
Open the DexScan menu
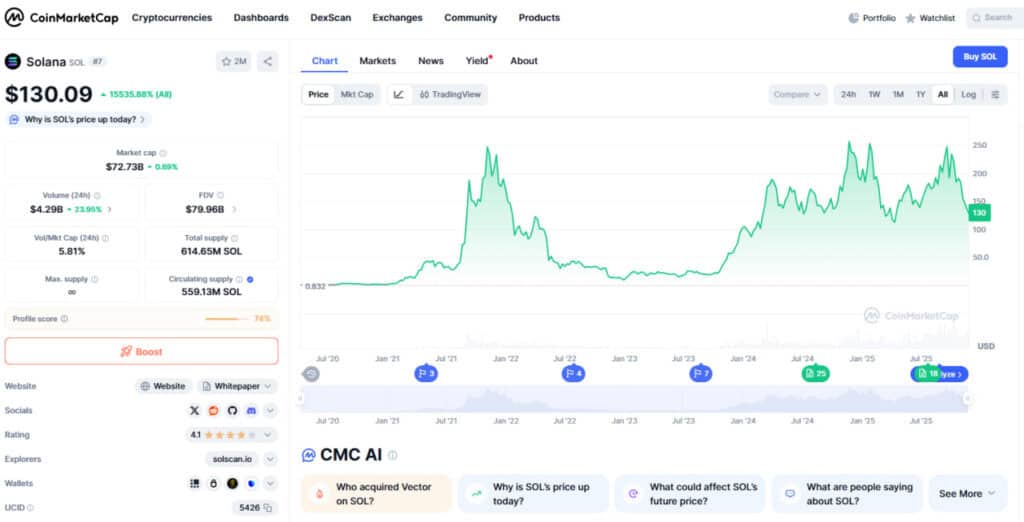330,18
